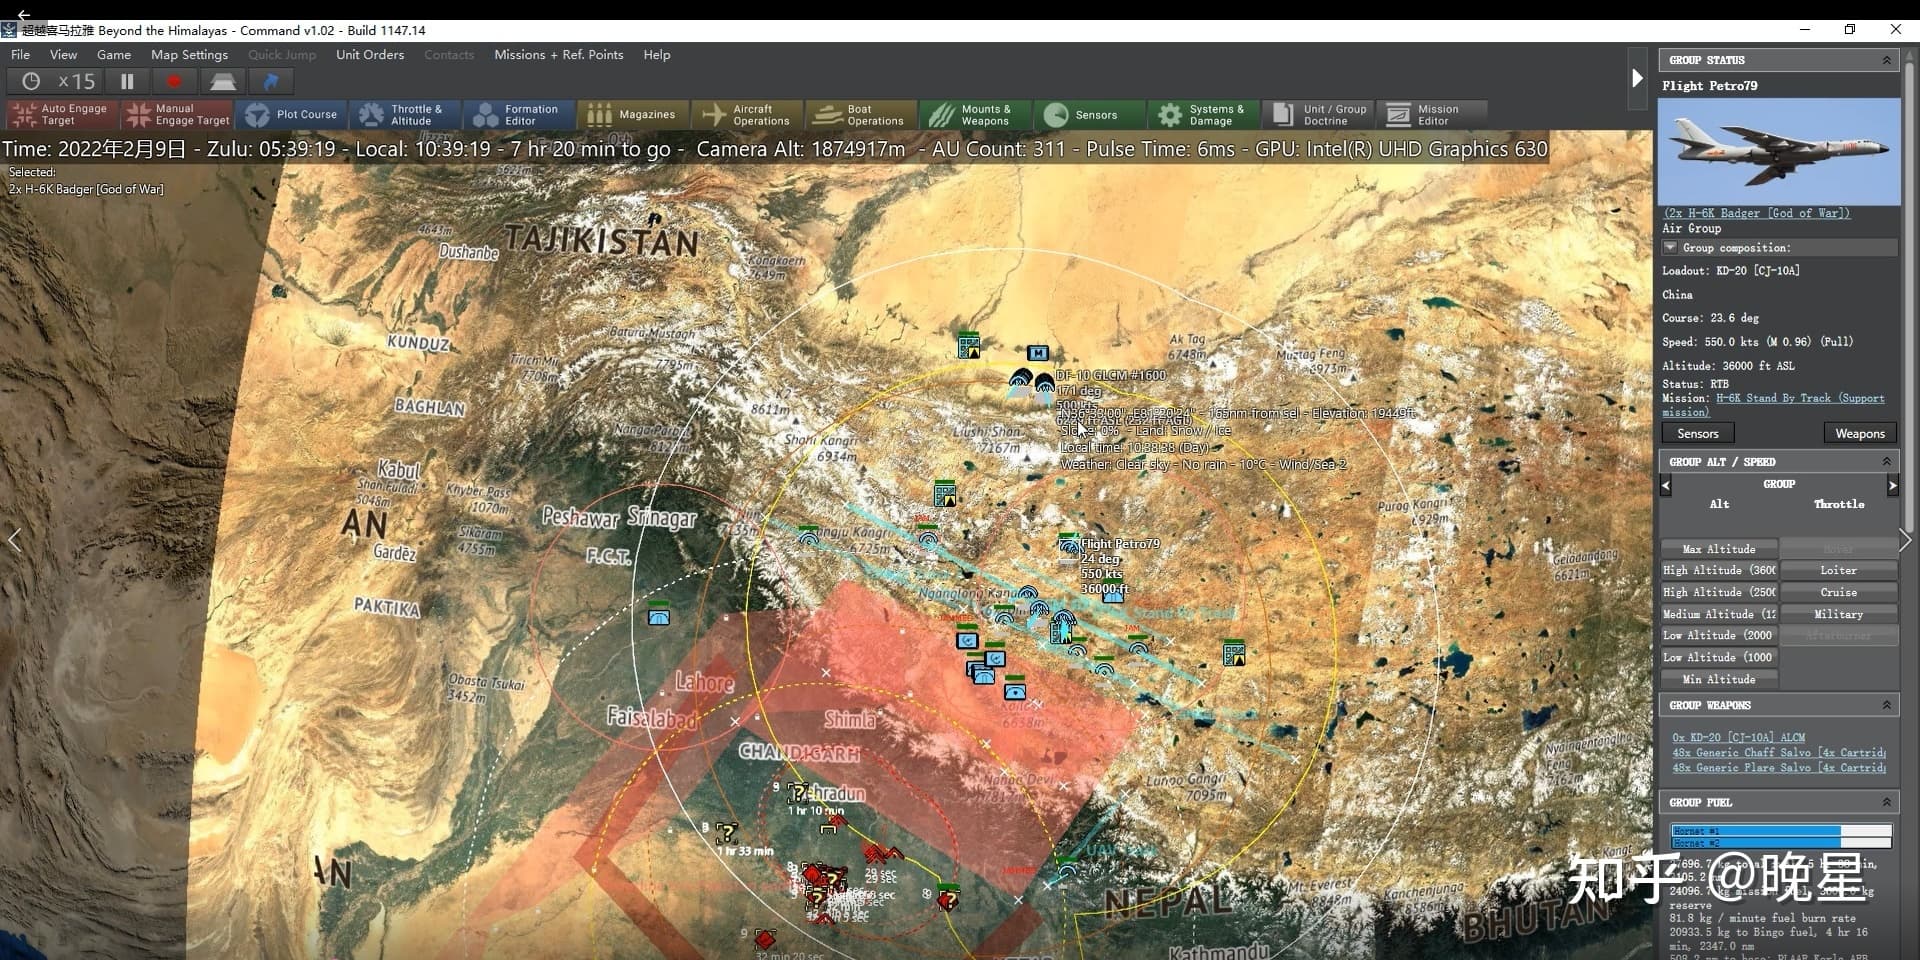Collapse the Group Weapons section
Image resolution: width=1920 pixels, height=960 pixels.
1886,705
